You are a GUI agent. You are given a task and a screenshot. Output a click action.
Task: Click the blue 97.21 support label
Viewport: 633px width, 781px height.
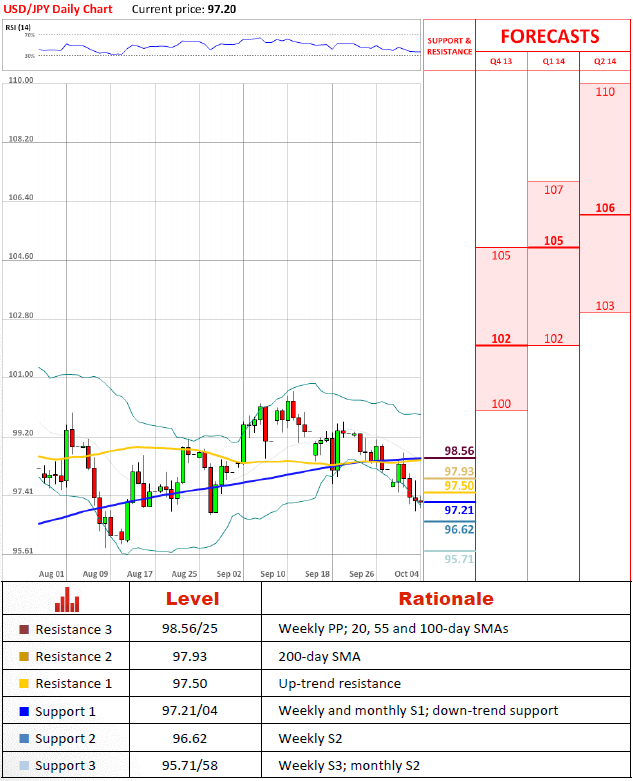point(459,510)
